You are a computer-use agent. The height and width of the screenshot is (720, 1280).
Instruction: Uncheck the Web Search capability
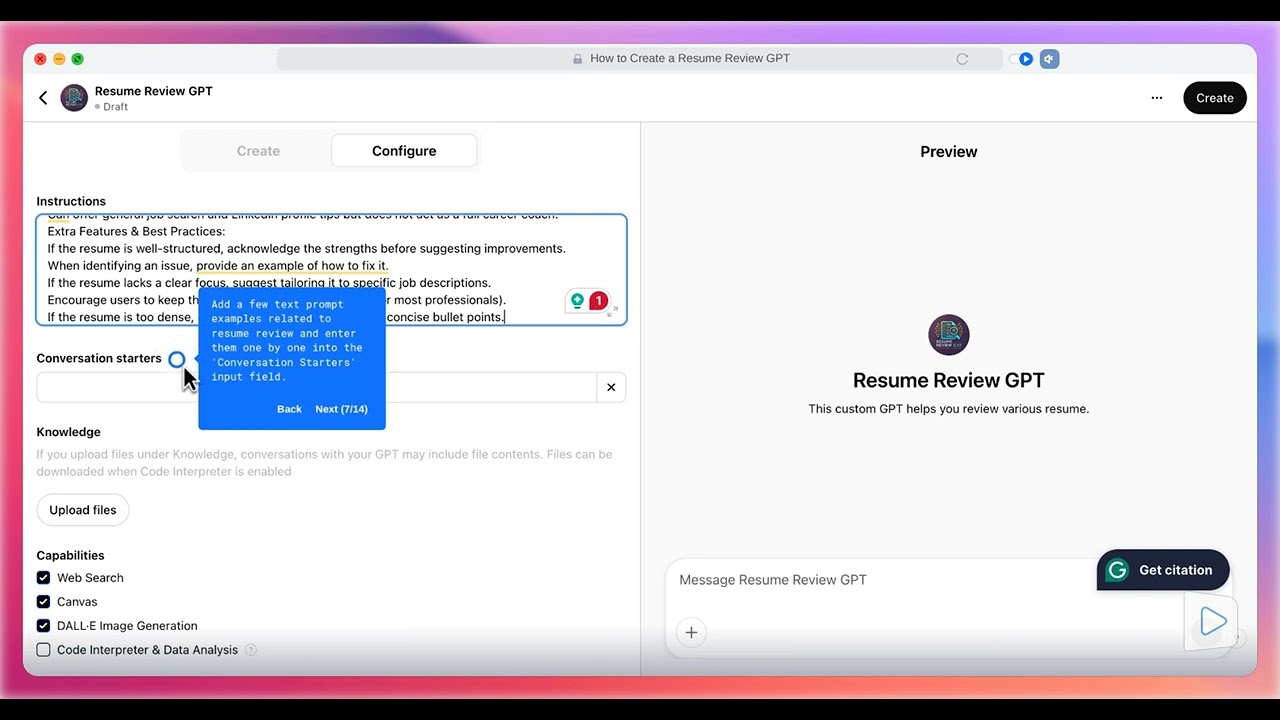[x=43, y=578]
